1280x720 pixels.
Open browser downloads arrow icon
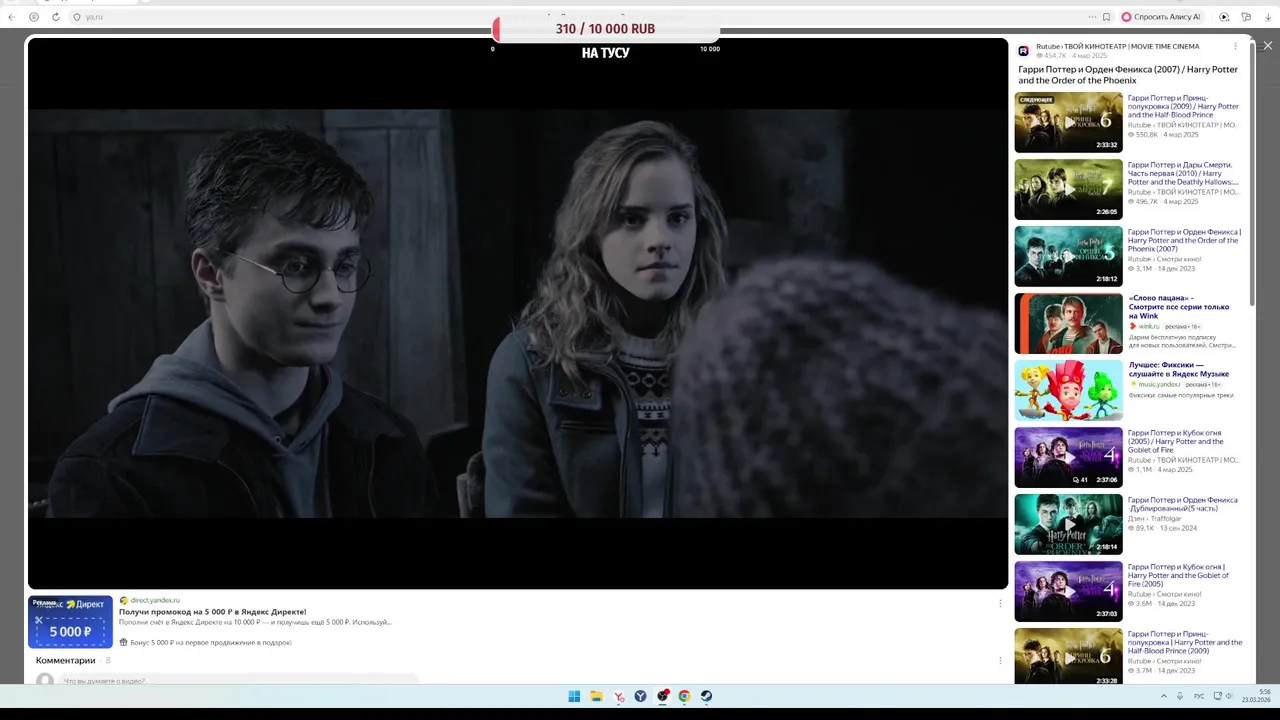pyautogui.click(x=1268, y=17)
